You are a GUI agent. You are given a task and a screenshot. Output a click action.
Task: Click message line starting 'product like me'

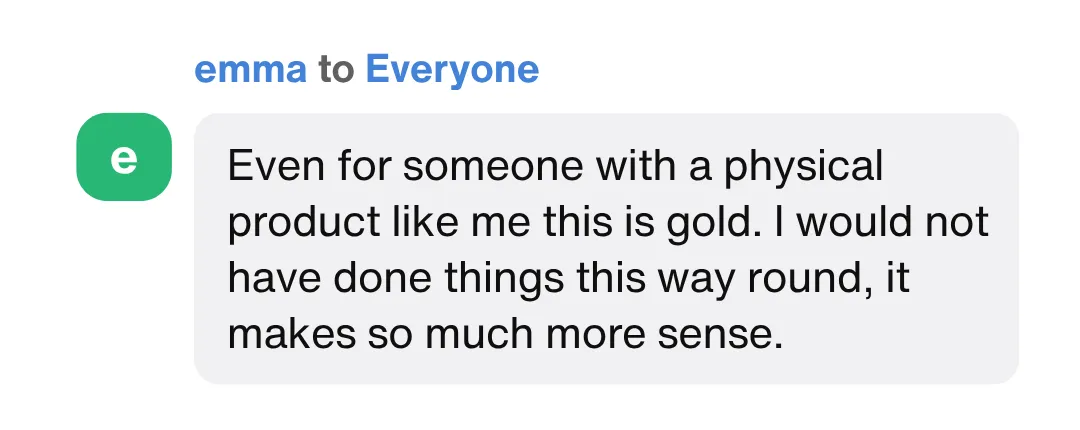(608, 222)
